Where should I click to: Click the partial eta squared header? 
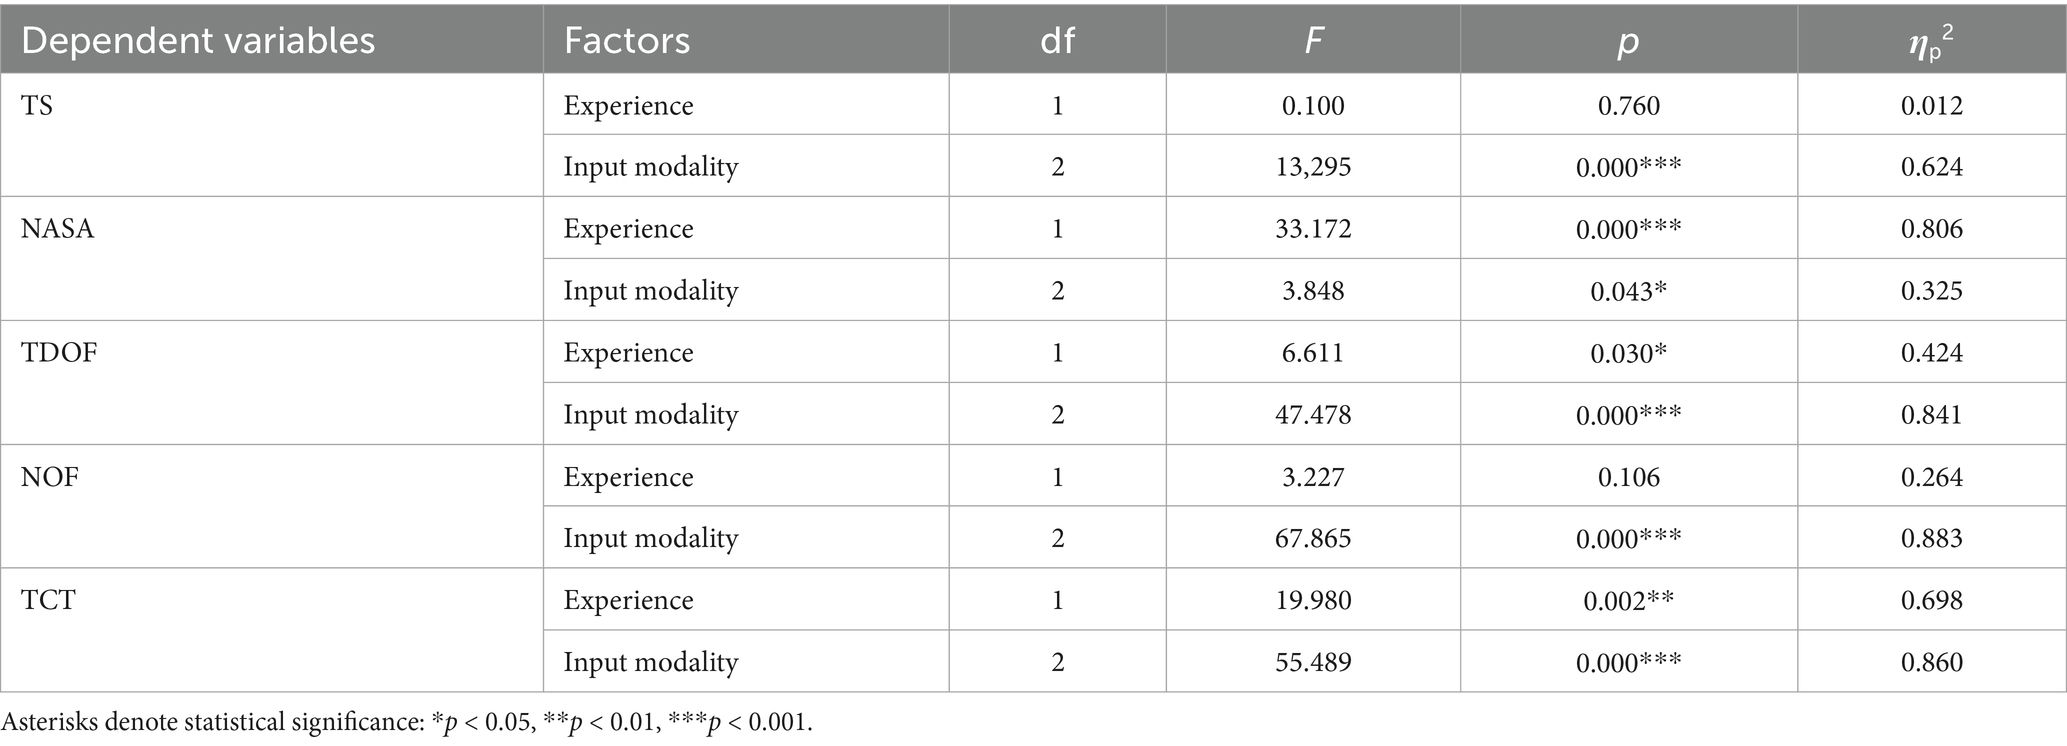point(1931,41)
